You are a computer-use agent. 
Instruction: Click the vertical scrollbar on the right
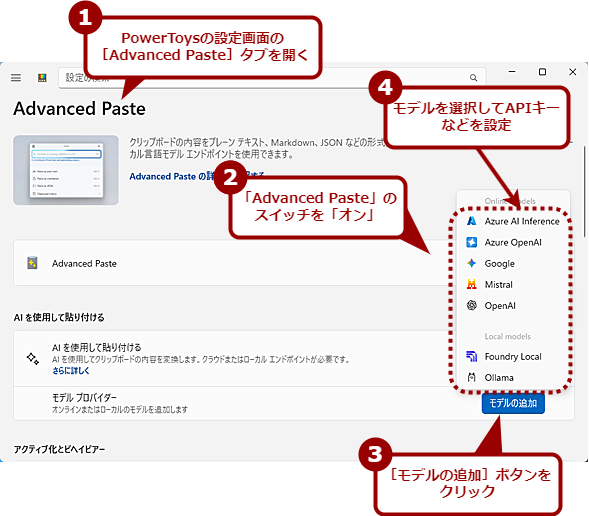coord(584,192)
